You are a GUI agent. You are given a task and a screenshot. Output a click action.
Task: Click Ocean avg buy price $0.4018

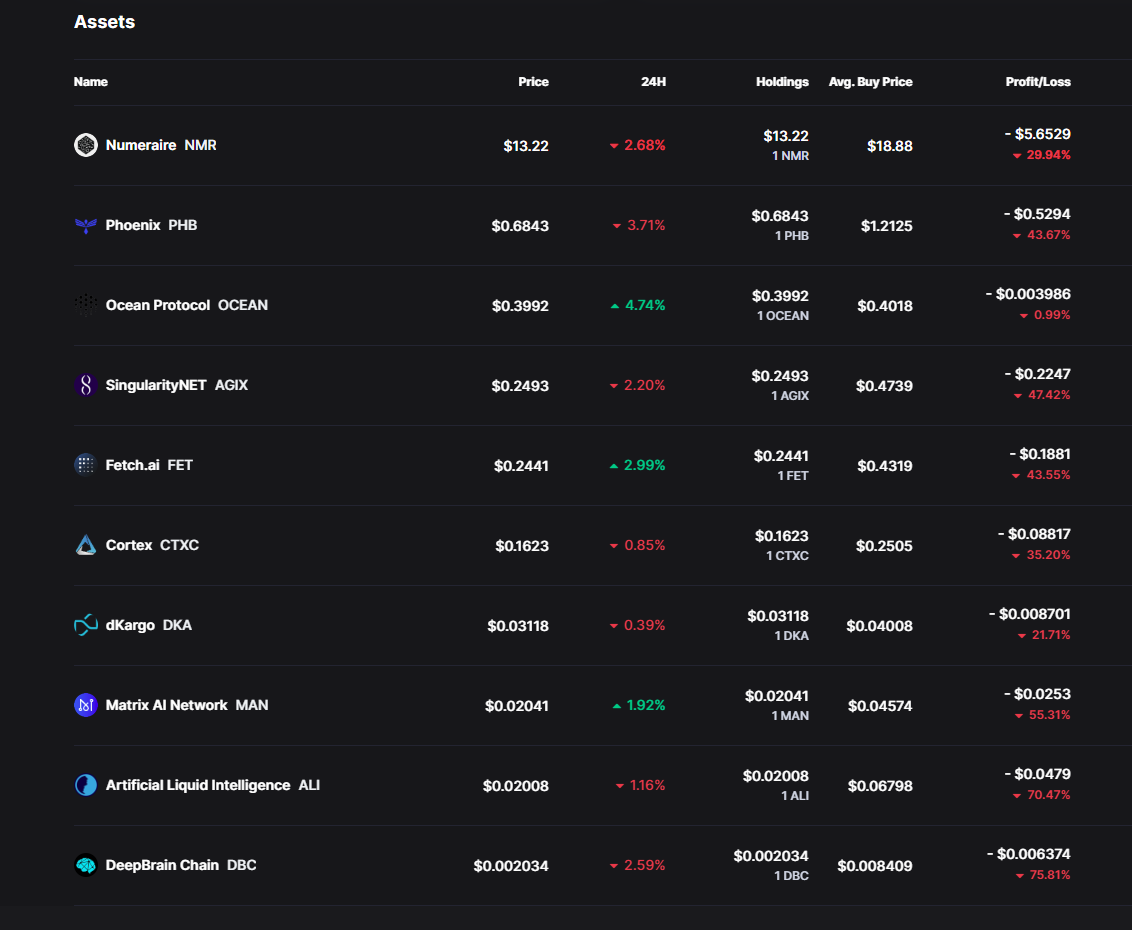[885, 306]
